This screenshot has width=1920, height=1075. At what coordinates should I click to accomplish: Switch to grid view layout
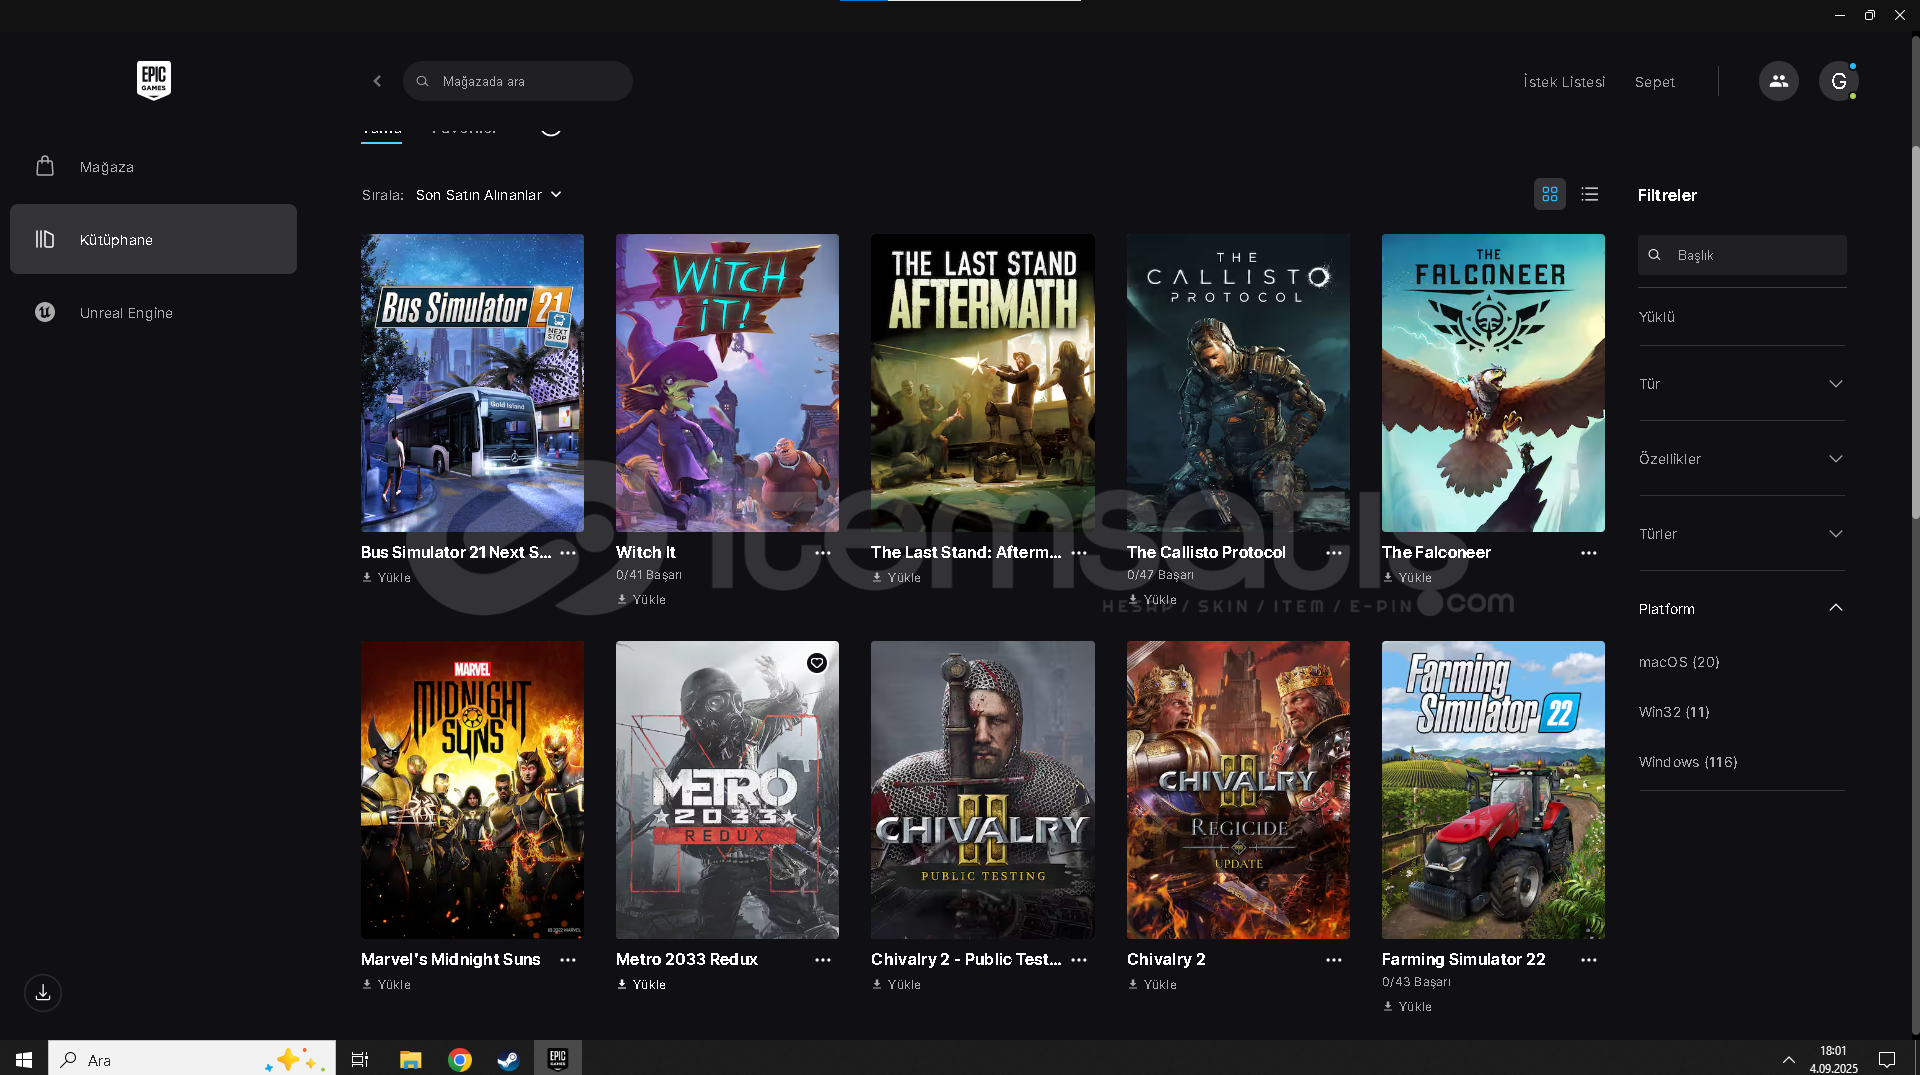click(x=1550, y=194)
